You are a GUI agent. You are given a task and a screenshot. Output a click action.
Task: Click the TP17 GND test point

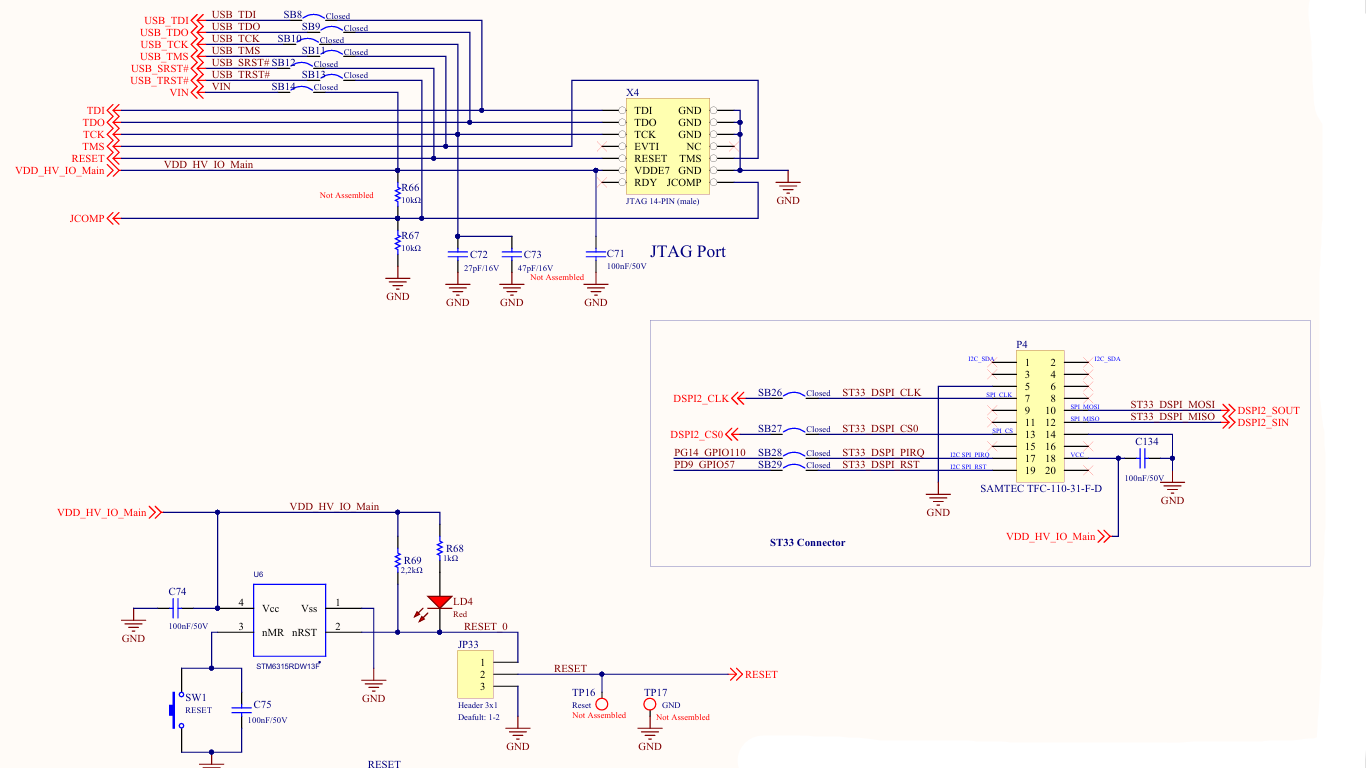tap(650, 705)
